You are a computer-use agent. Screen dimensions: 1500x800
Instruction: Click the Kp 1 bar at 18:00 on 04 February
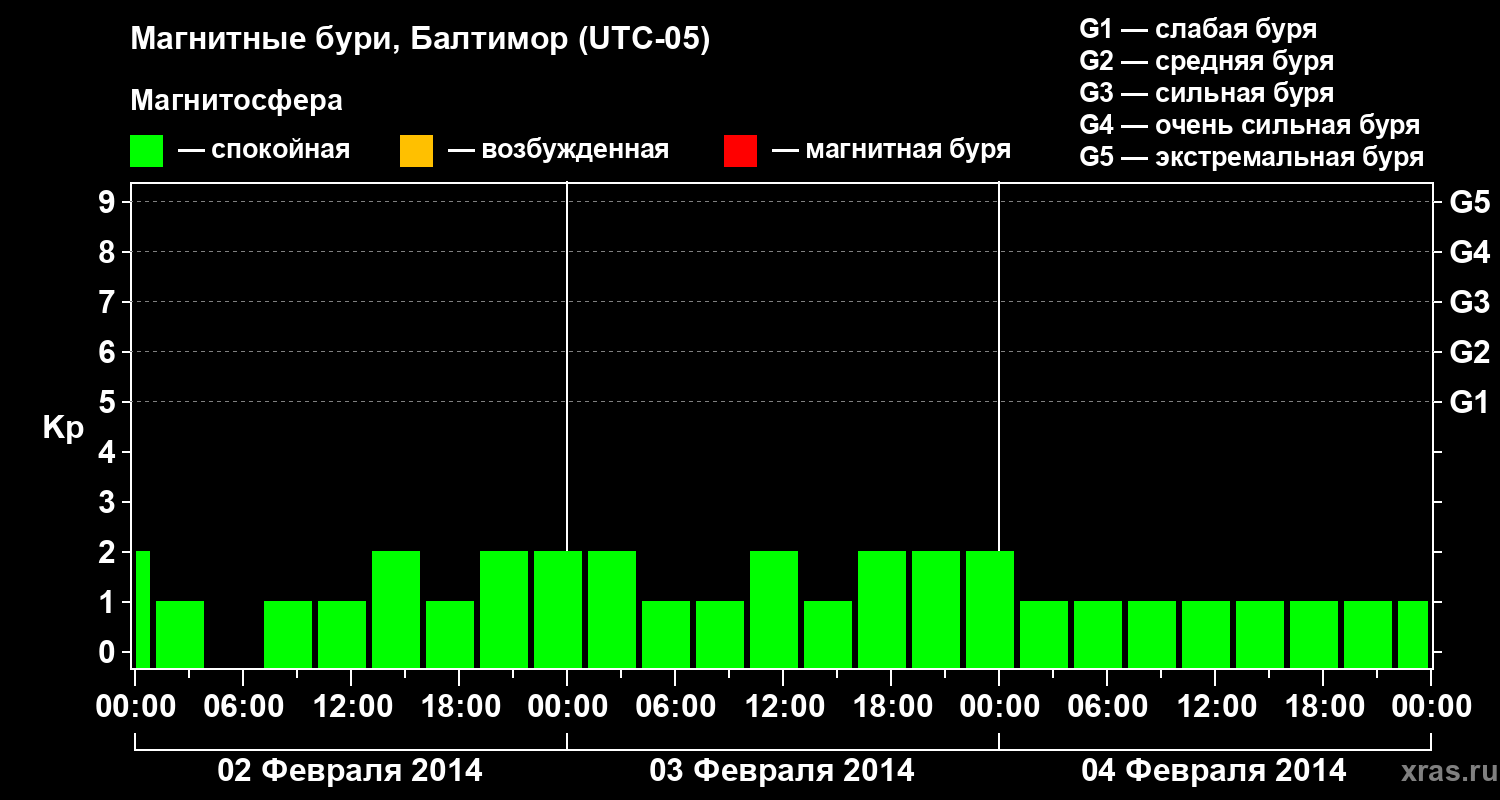[1314, 634]
